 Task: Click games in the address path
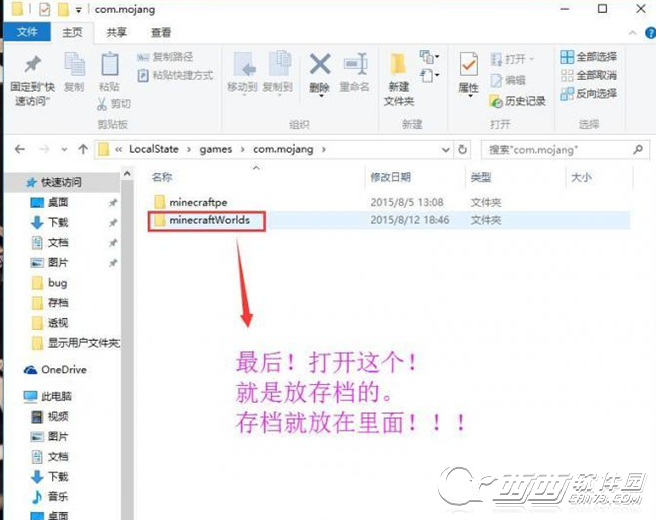(x=215, y=149)
